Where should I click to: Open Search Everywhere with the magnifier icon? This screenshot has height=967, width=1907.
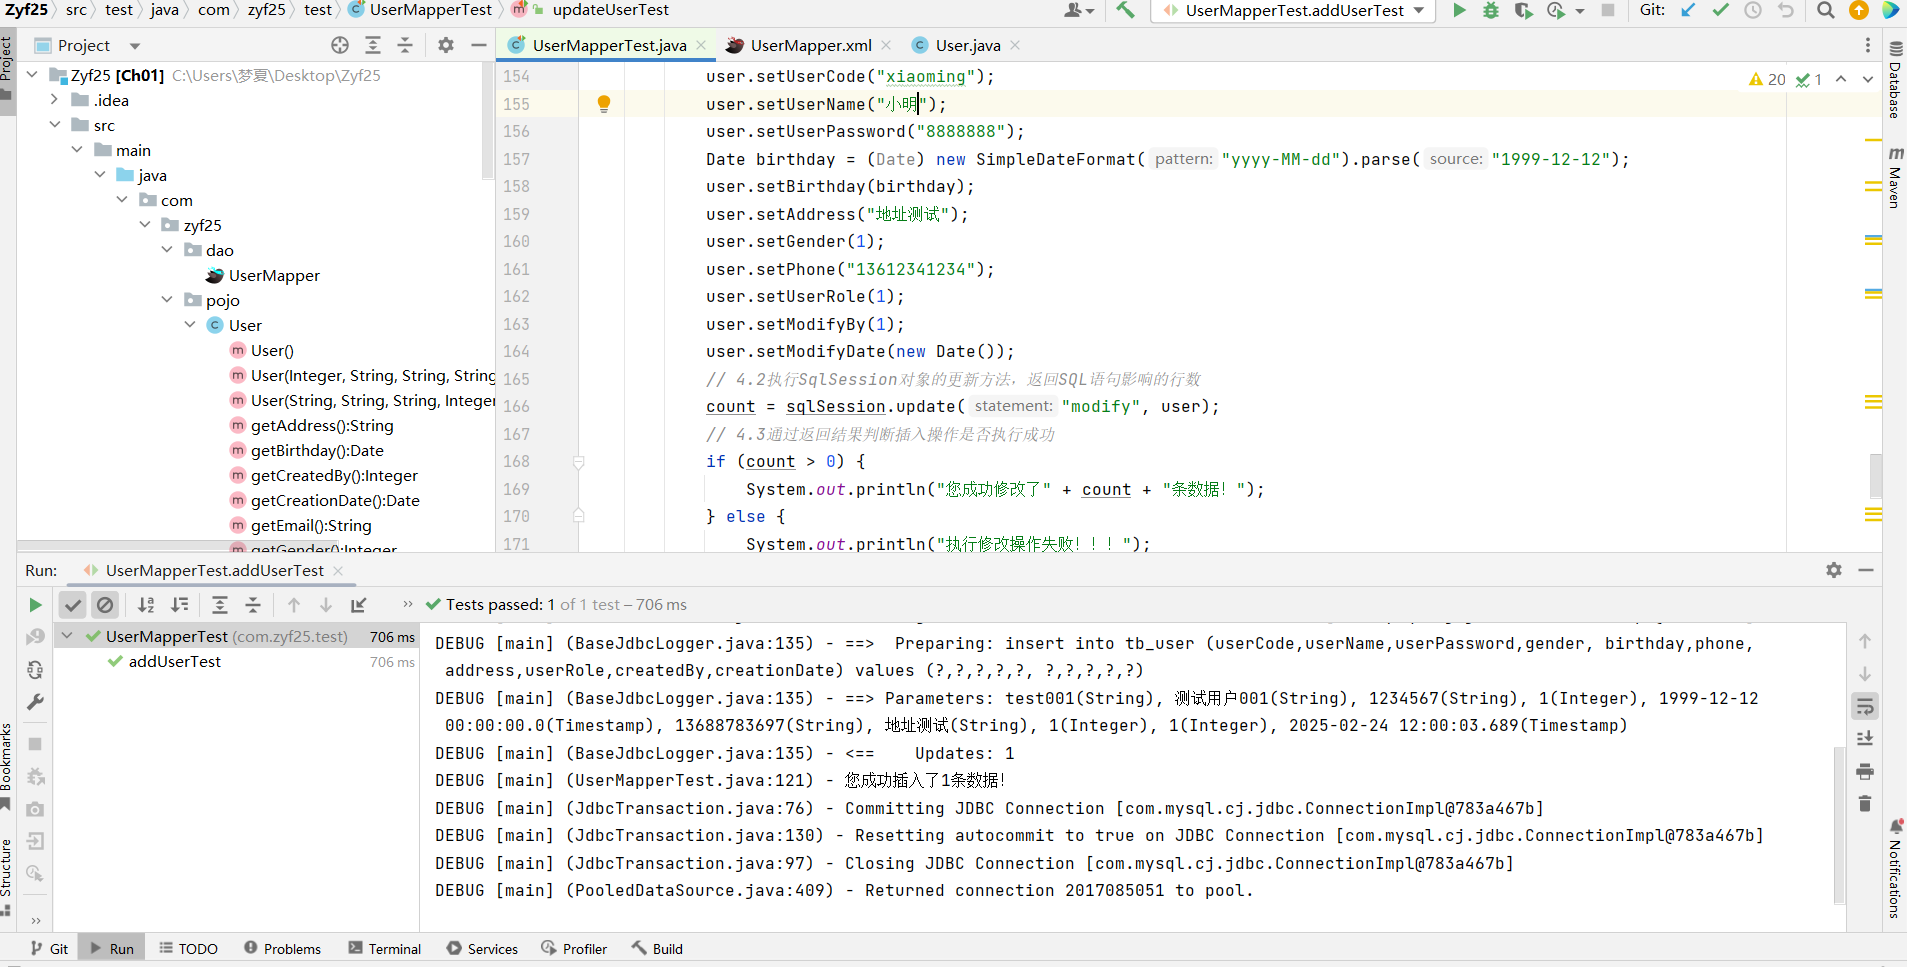[x=1826, y=10]
